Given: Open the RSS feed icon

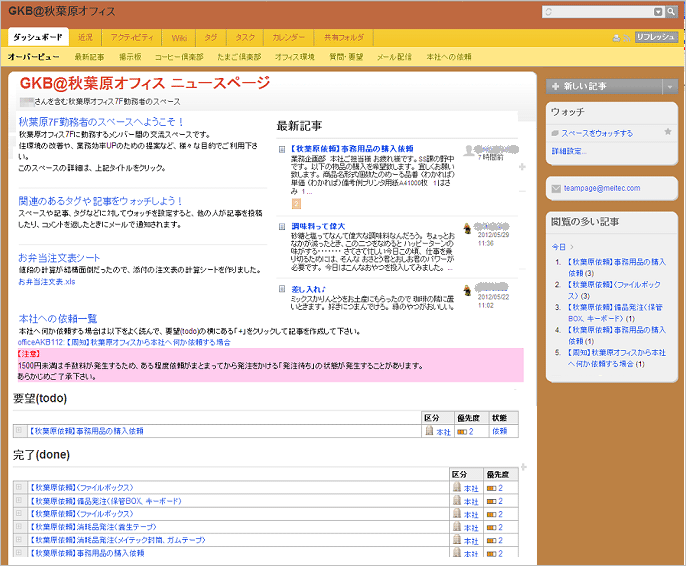Looking at the screenshot, I should (x=627, y=38).
